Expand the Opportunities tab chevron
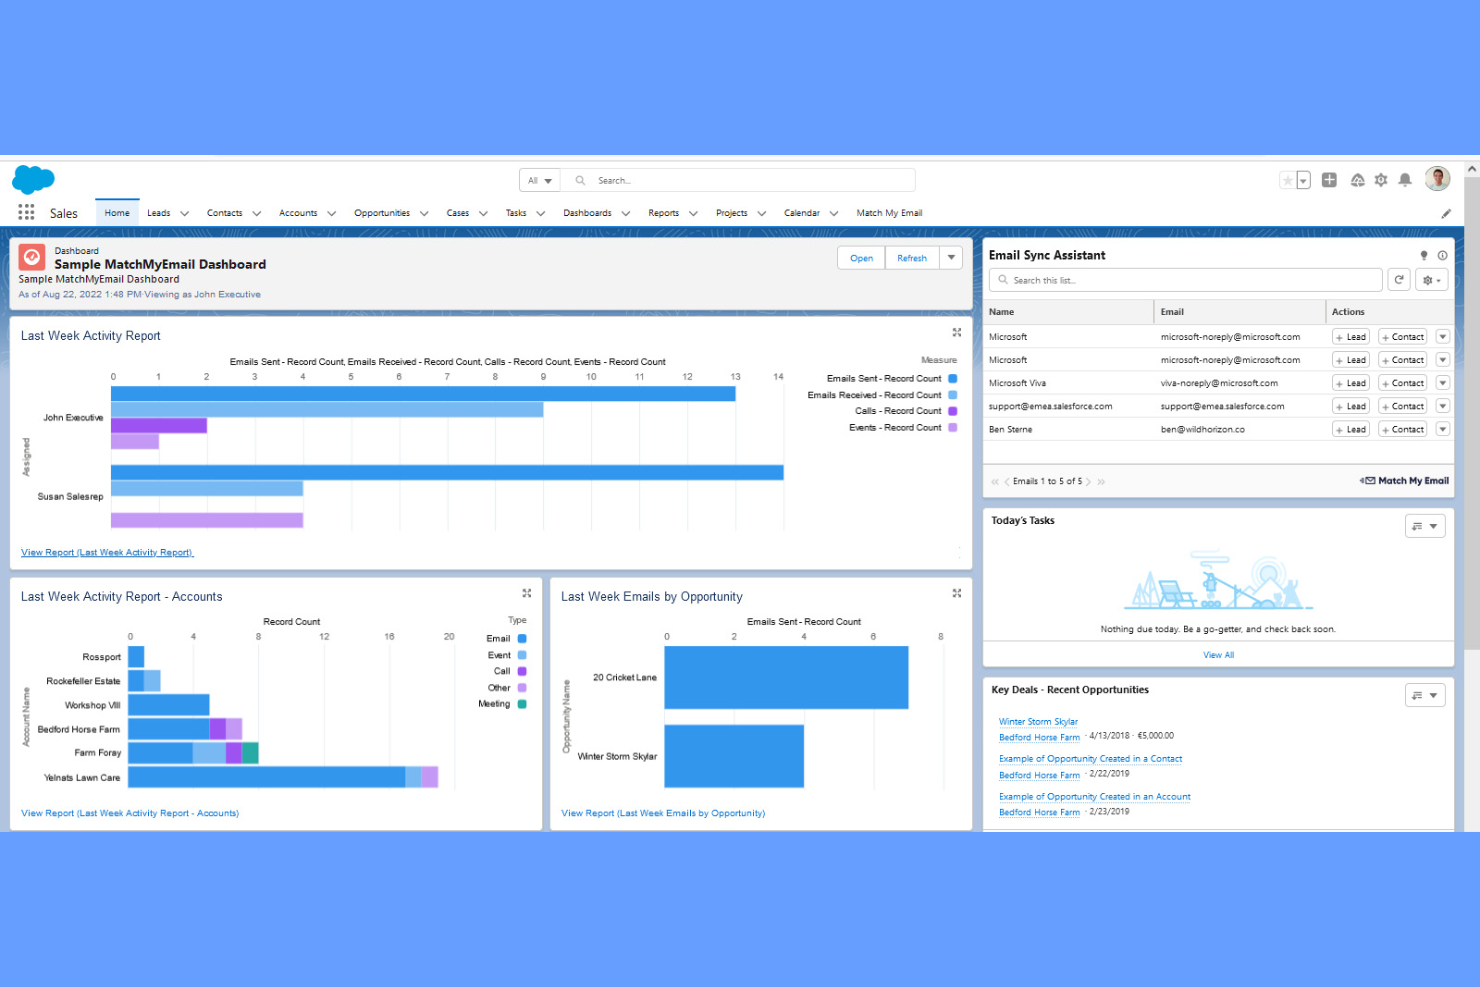 [424, 213]
